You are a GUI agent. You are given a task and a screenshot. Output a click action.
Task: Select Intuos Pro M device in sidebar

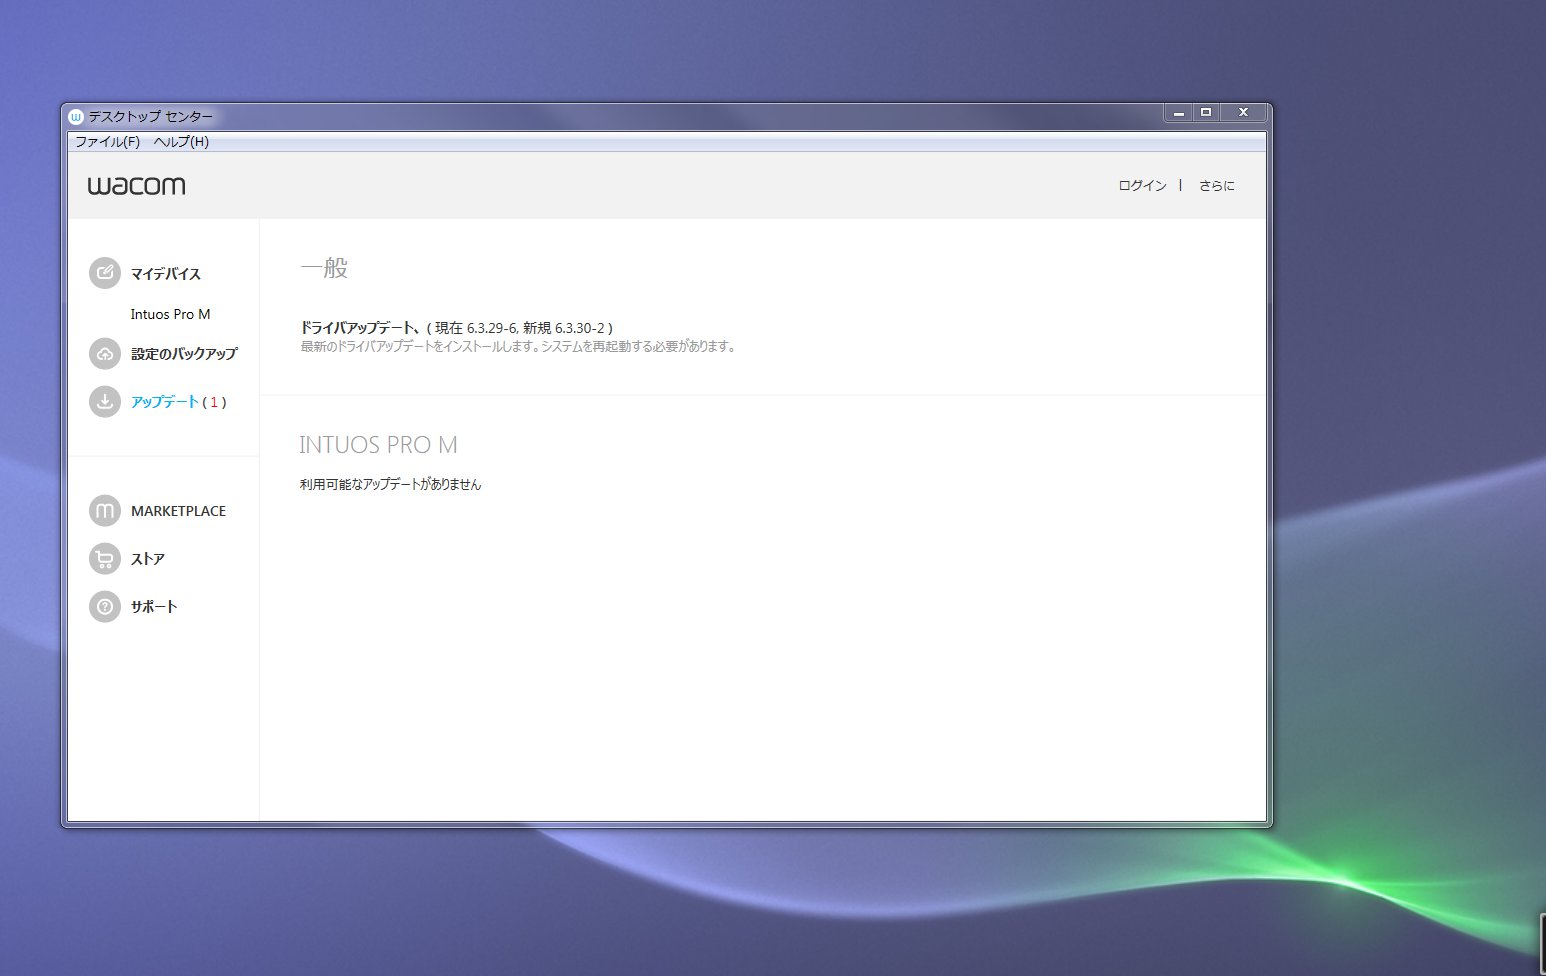[170, 314]
